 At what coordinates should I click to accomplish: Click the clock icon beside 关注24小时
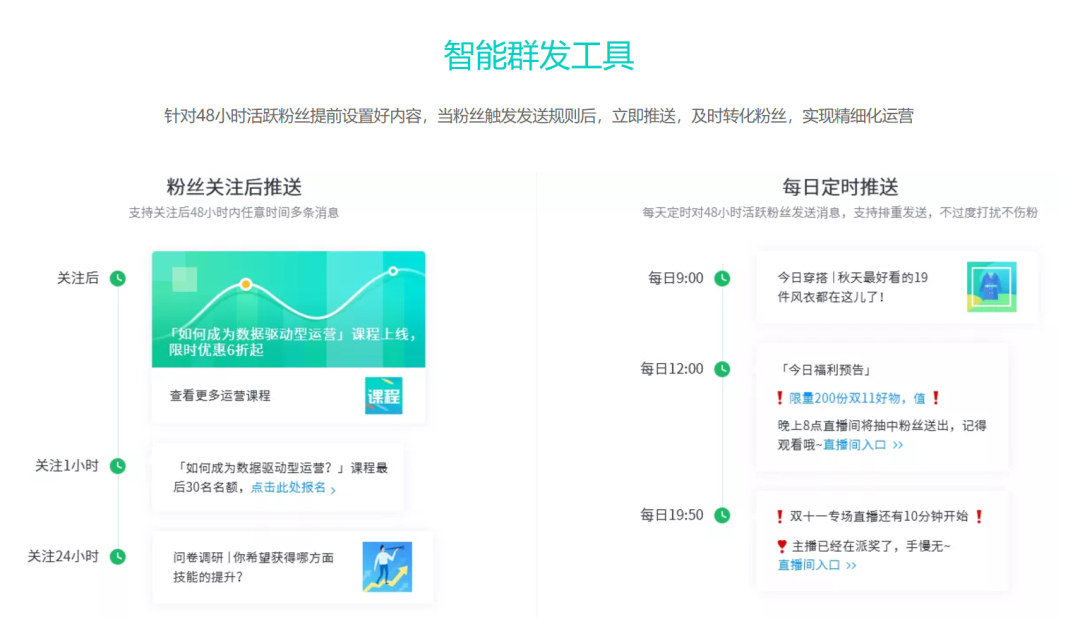click(x=118, y=557)
